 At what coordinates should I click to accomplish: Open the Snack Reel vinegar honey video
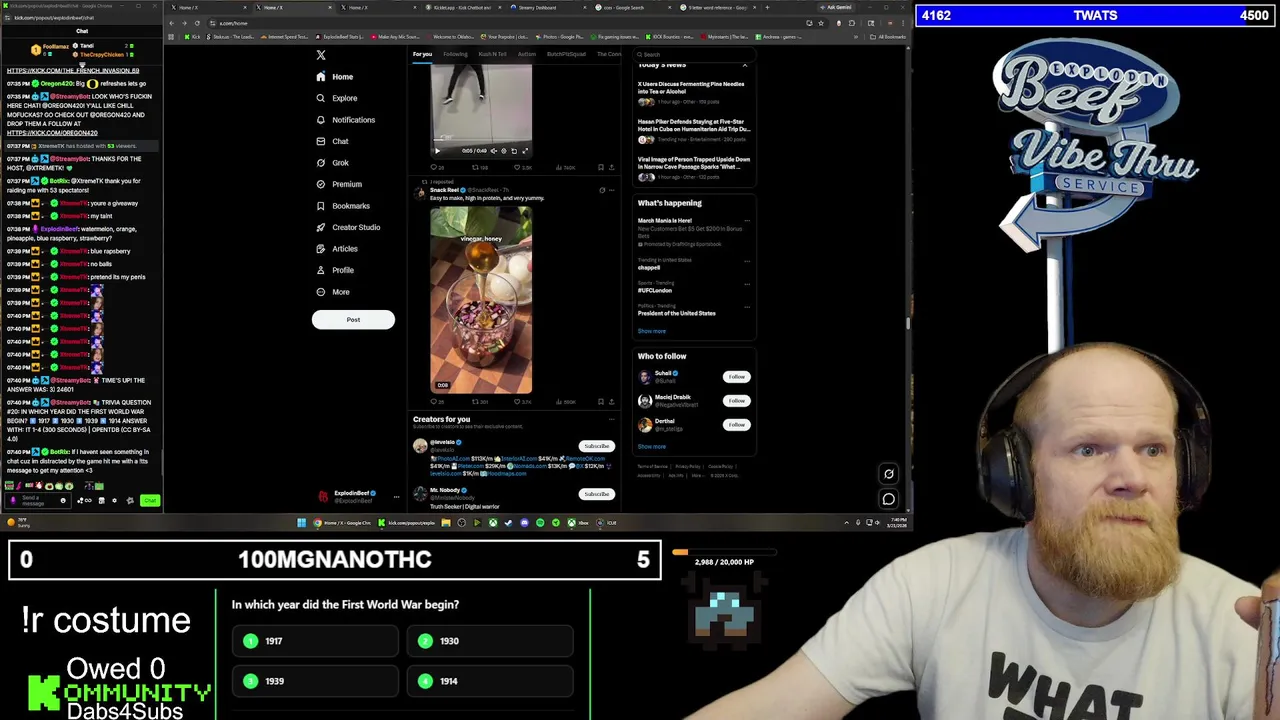coord(481,300)
